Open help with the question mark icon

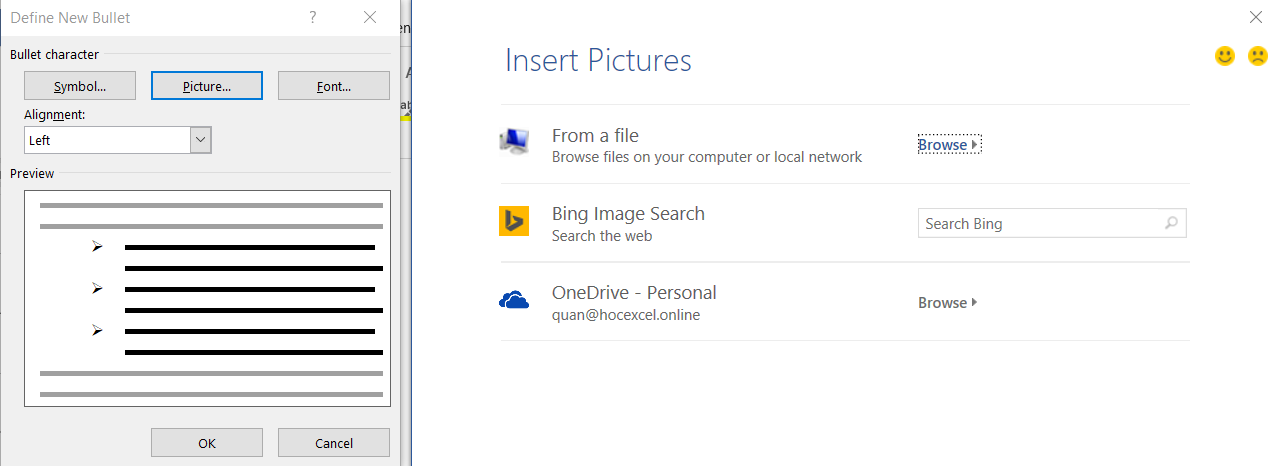point(313,17)
